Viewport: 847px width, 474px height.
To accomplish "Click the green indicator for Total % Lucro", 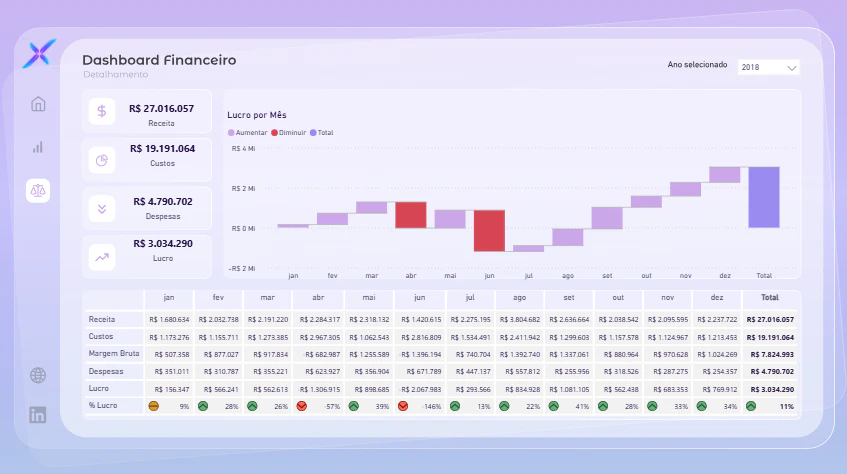I will pos(751,406).
